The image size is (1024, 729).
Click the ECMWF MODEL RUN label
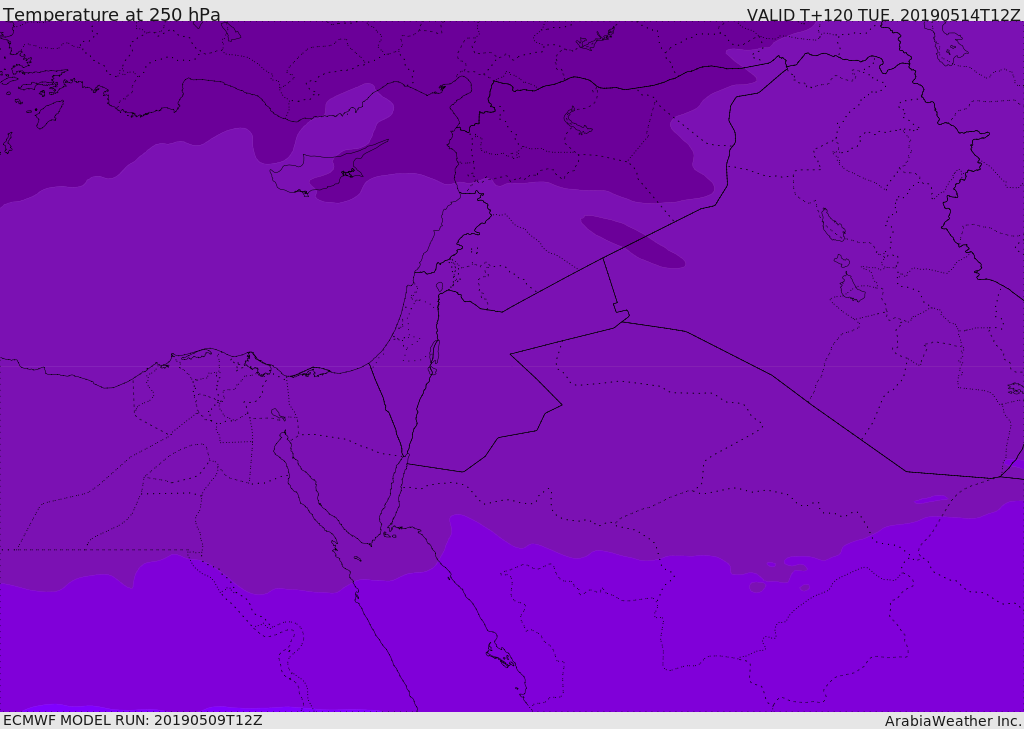132,720
